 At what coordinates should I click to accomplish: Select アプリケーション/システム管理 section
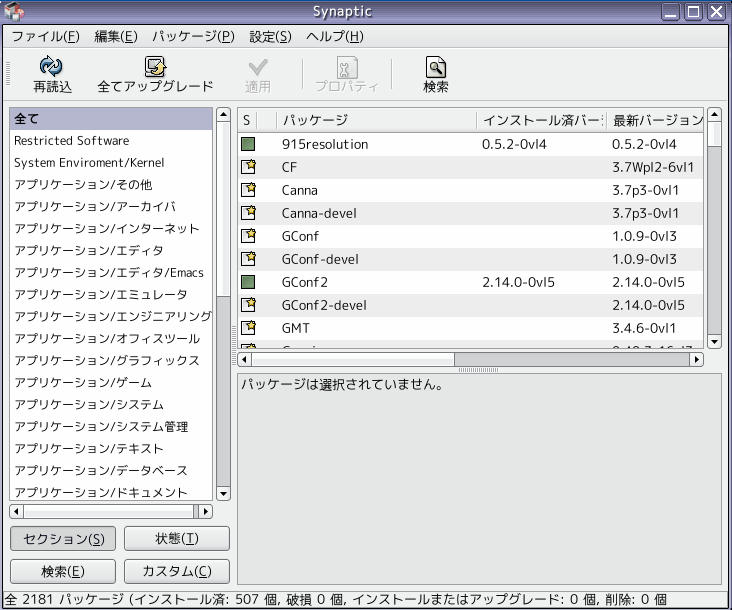point(111,426)
